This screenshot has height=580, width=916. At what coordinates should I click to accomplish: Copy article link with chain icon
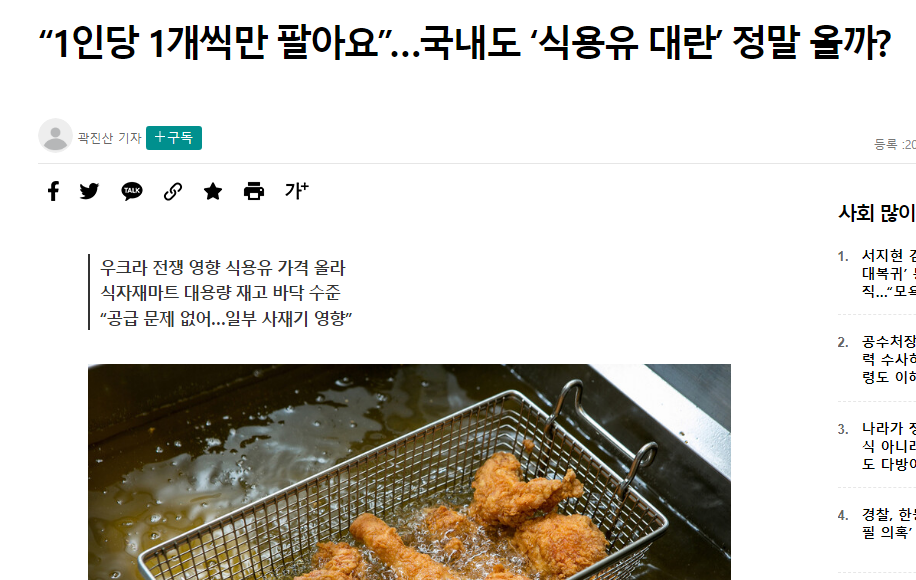[172, 191]
